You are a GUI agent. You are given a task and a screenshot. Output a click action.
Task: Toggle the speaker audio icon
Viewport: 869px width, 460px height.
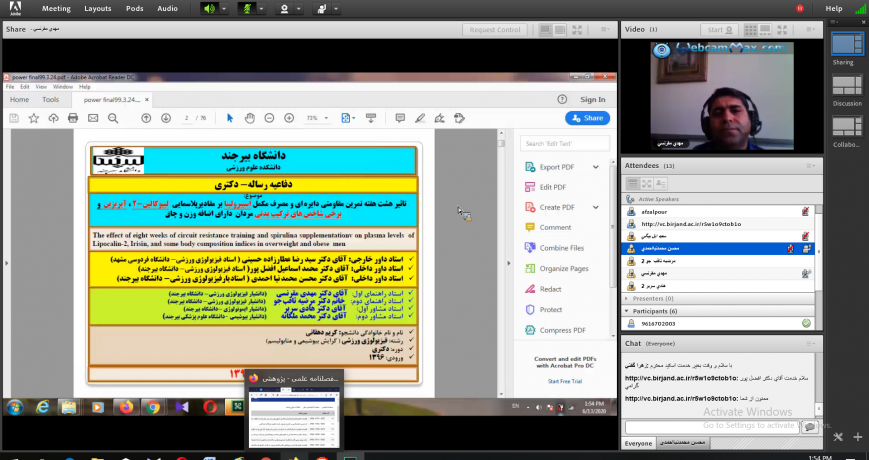209,8
